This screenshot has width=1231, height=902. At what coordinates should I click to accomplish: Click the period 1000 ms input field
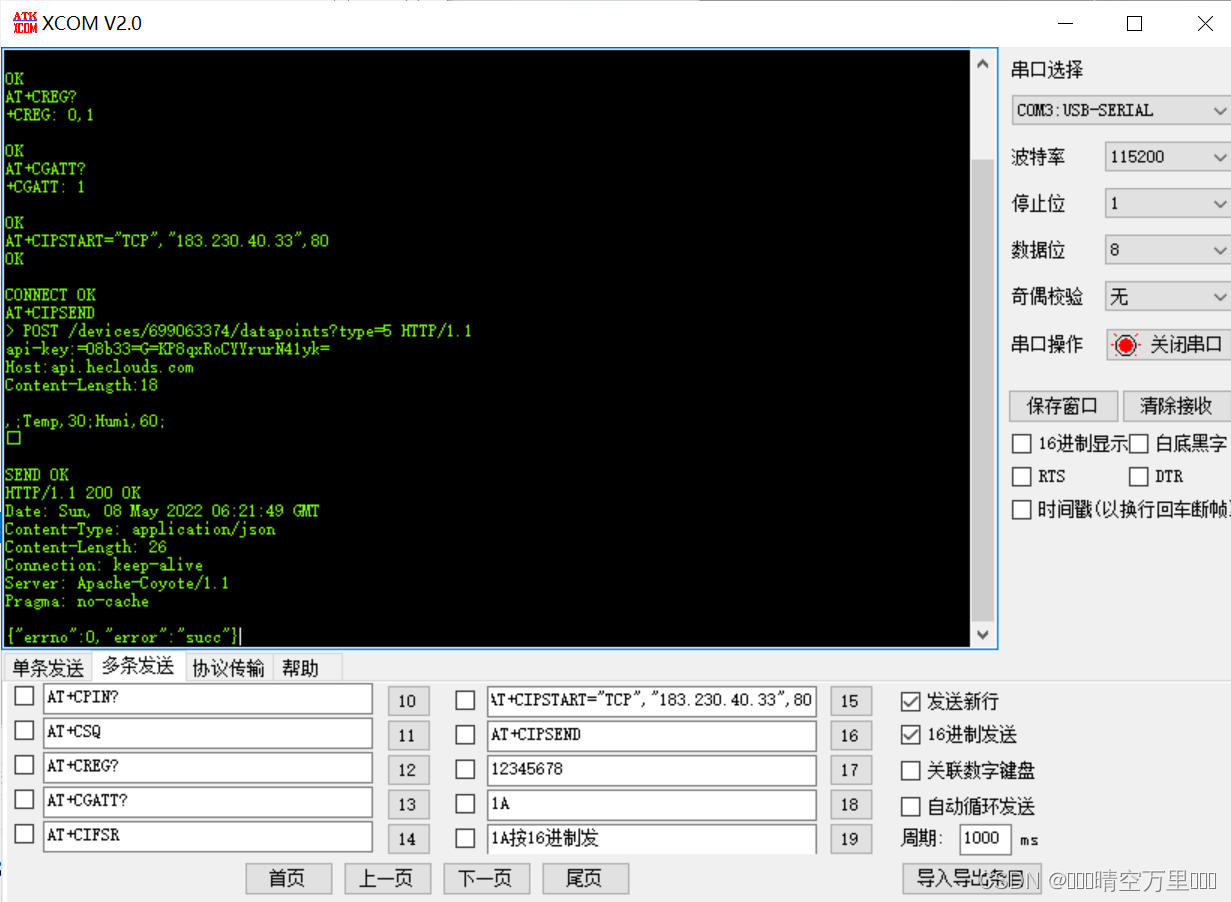pos(984,839)
